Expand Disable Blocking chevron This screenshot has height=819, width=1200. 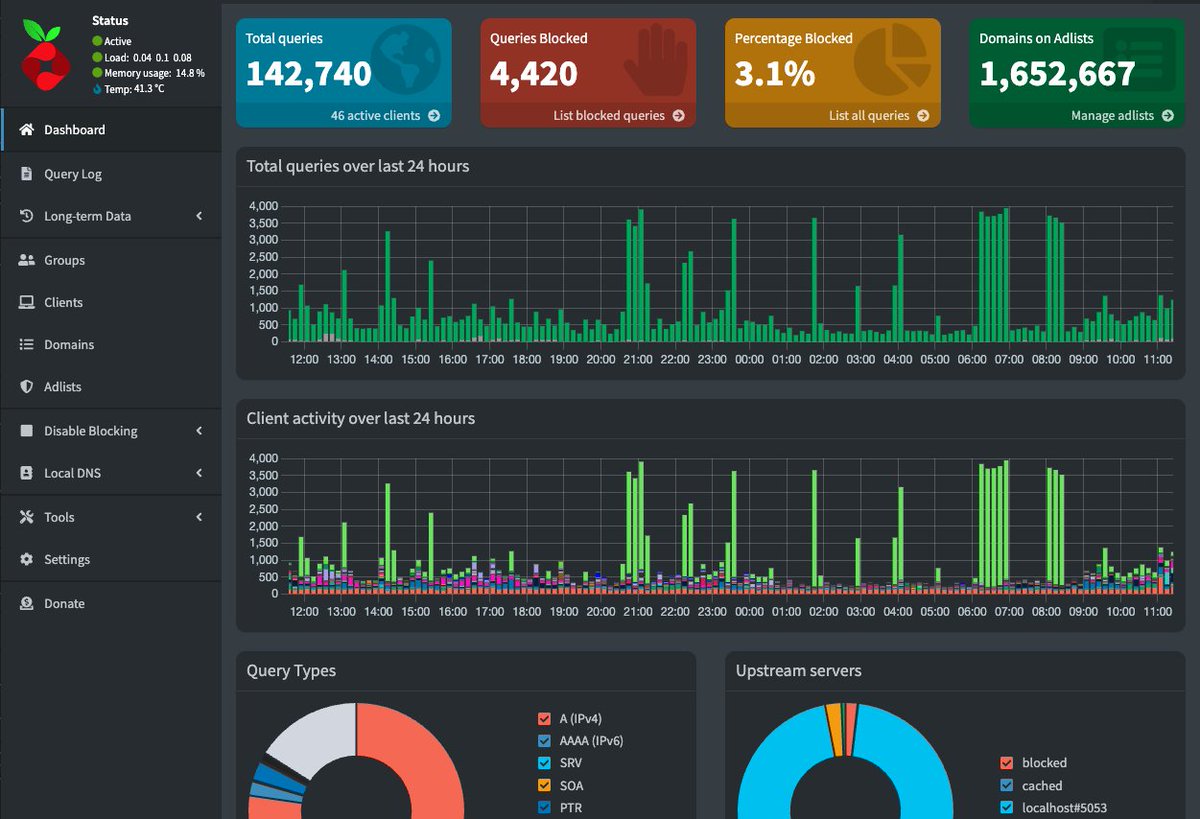click(199, 431)
